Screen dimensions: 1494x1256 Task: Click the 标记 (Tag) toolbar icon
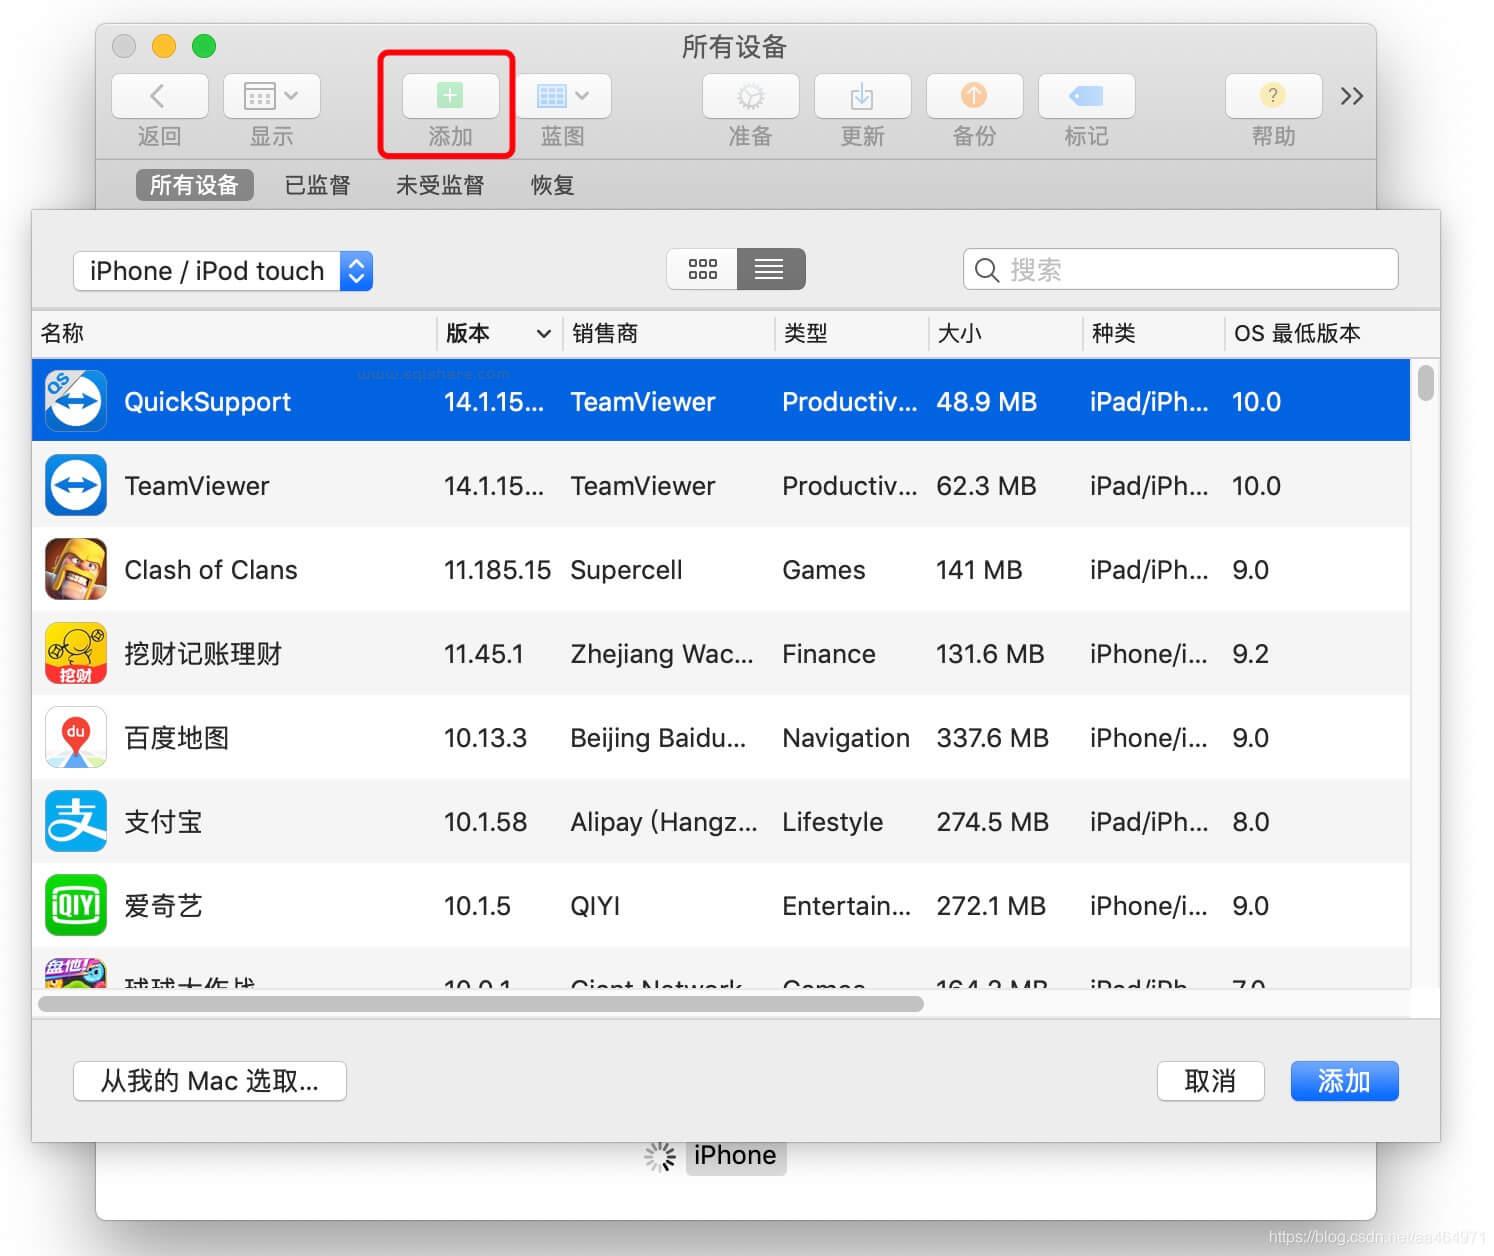pos(1085,96)
